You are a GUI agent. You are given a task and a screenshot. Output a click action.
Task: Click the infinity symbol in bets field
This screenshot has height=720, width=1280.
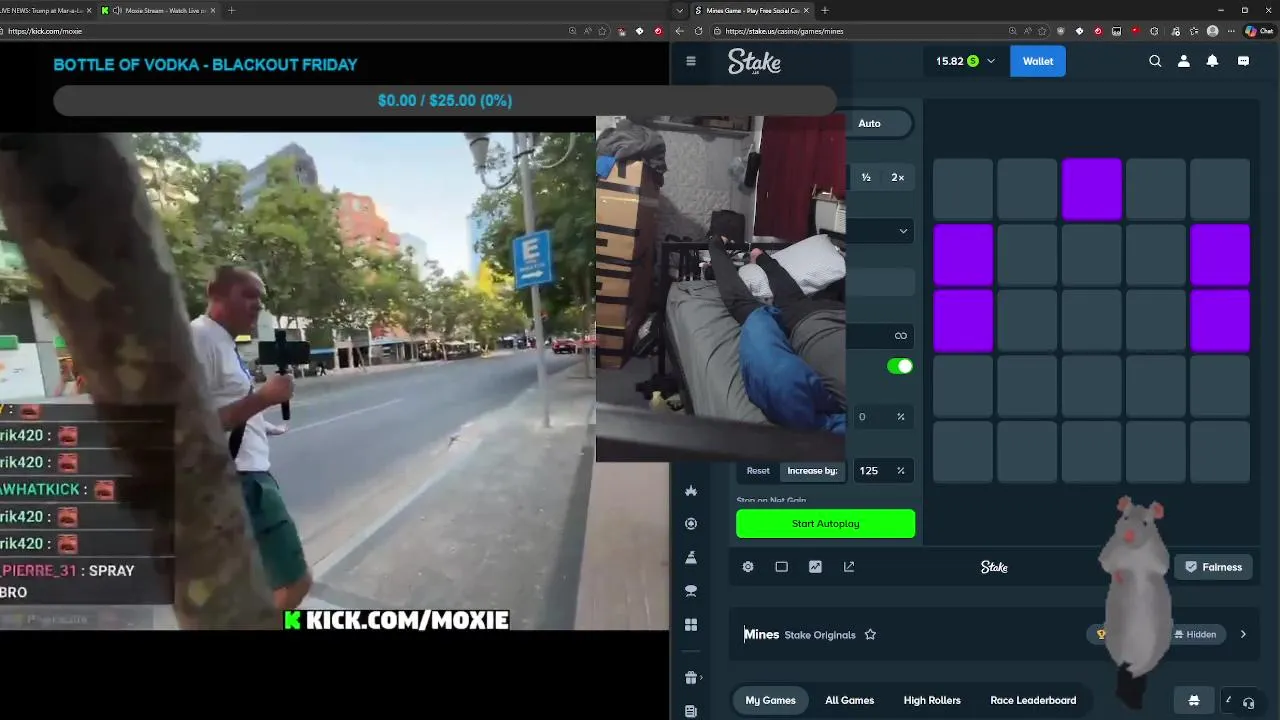[901, 336]
